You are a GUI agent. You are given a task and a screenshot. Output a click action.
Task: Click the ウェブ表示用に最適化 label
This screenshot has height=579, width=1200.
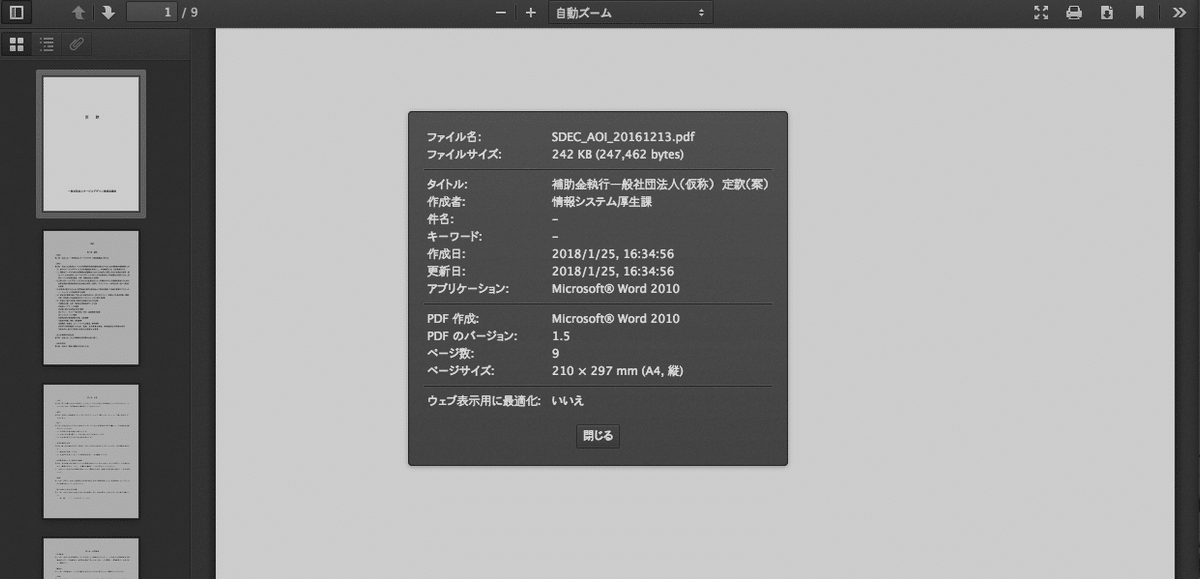tap(484, 400)
